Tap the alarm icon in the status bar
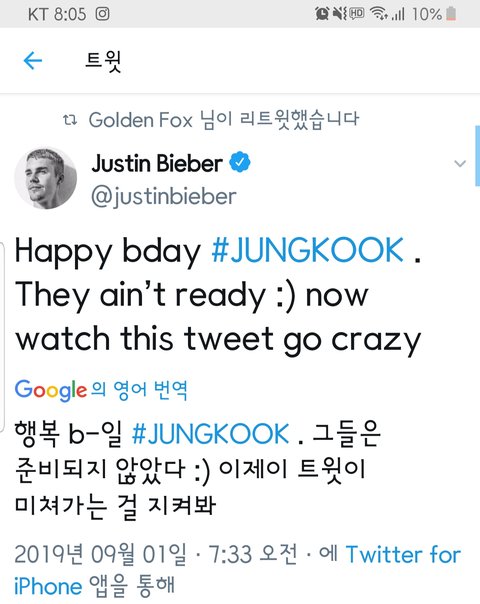Screen dimensions: 480x604 pyautogui.click(x=322, y=14)
